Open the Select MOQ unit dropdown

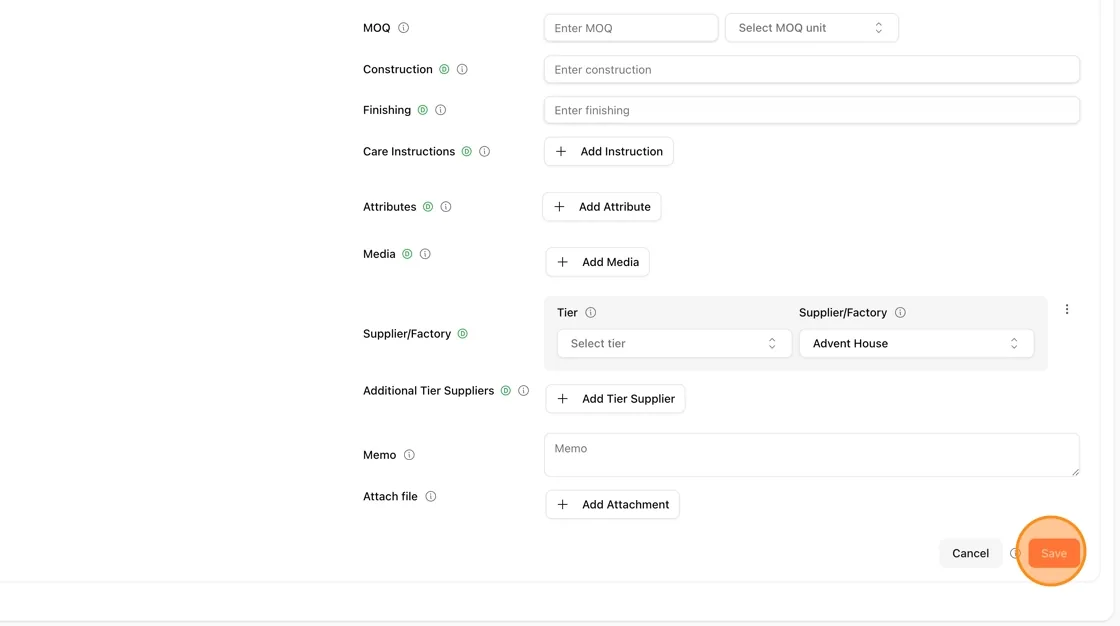[x=811, y=28]
